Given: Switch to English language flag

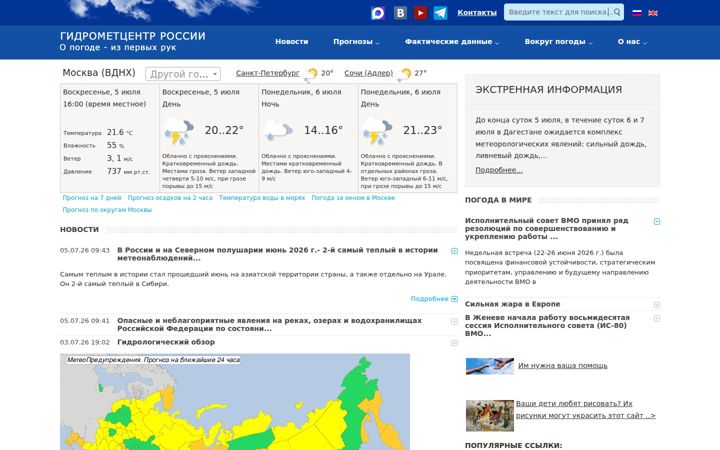Looking at the screenshot, I should tap(652, 13).
